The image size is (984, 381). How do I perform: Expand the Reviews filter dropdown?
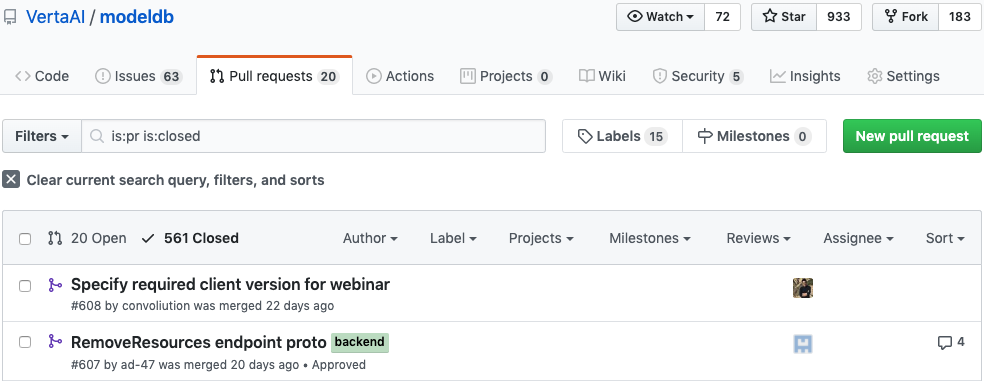758,239
